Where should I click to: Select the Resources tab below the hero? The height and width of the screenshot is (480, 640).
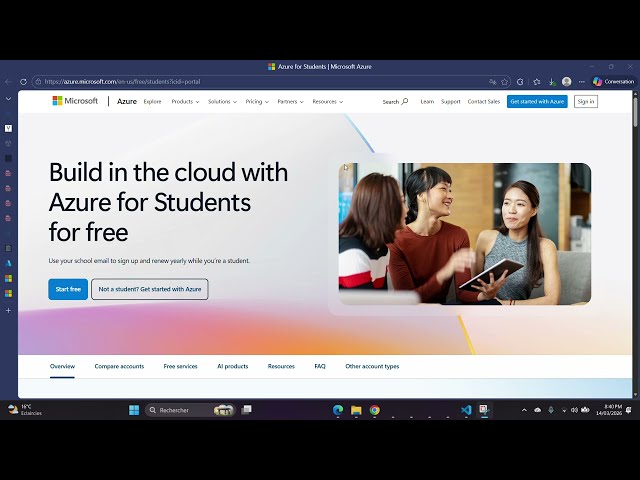pyautogui.click(x=281, y=367)
